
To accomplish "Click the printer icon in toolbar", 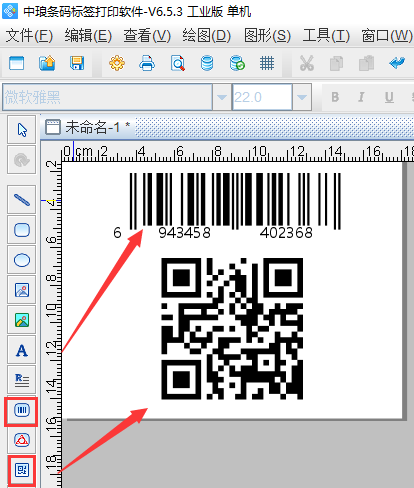I will tap(147, 63).
